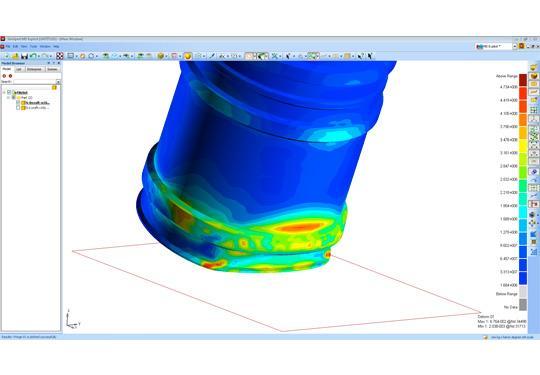Open the File menu
Image resolution: width=540 pixels, height=375 pixels.
tap(8, 46)
